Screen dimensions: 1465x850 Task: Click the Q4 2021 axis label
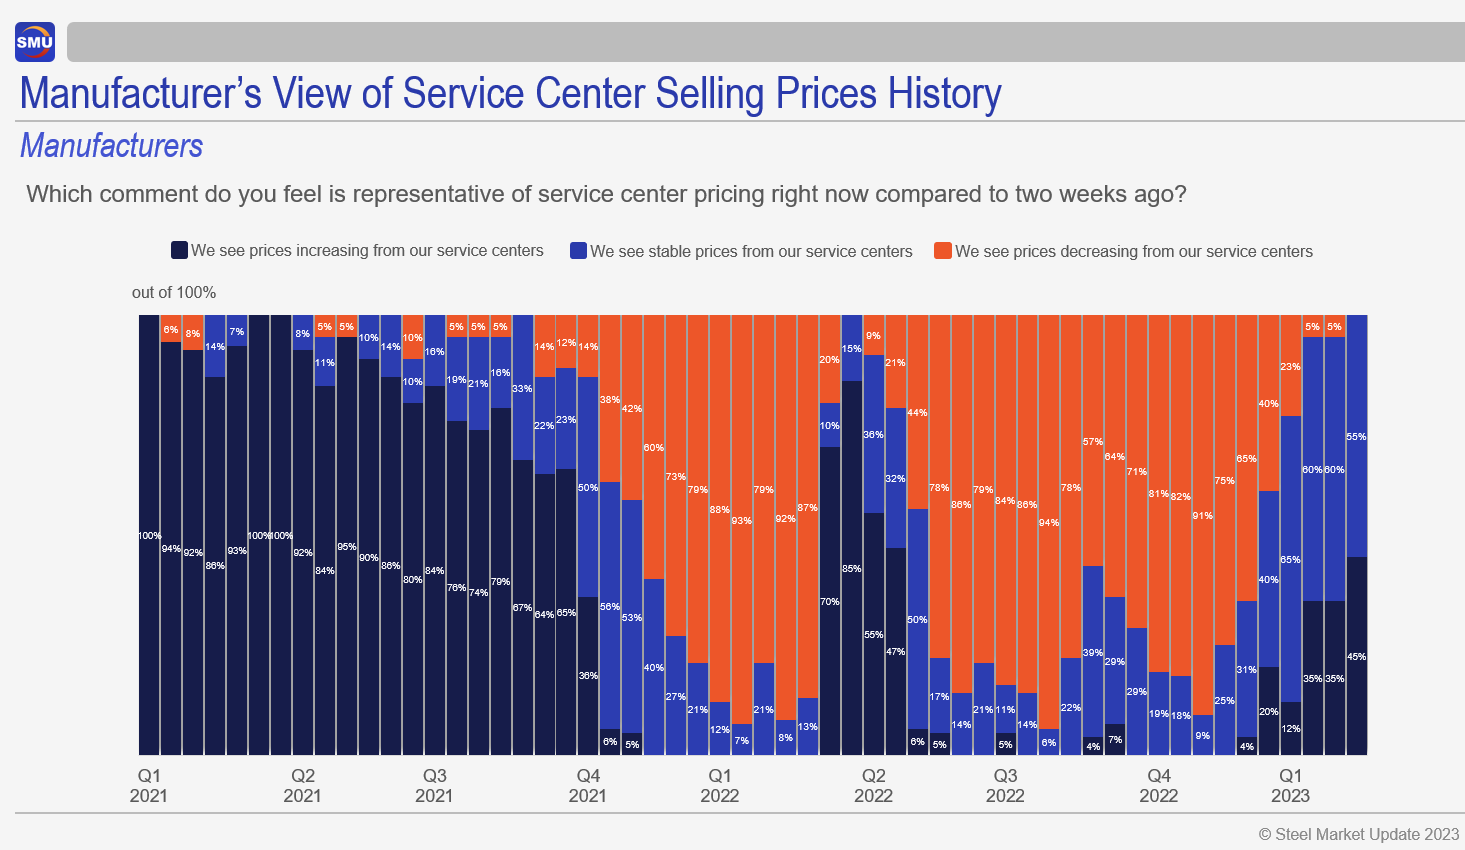pos(588,786)
